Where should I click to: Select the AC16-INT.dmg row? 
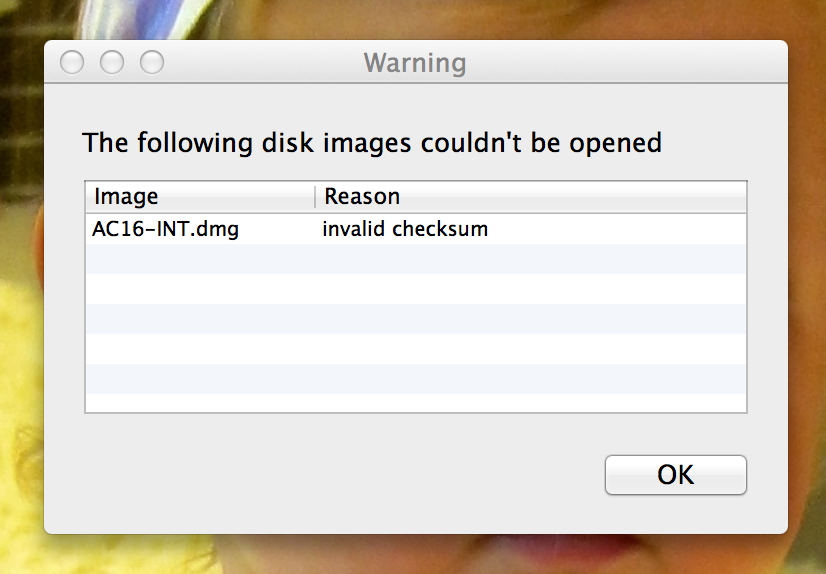(x=165, y=229)
